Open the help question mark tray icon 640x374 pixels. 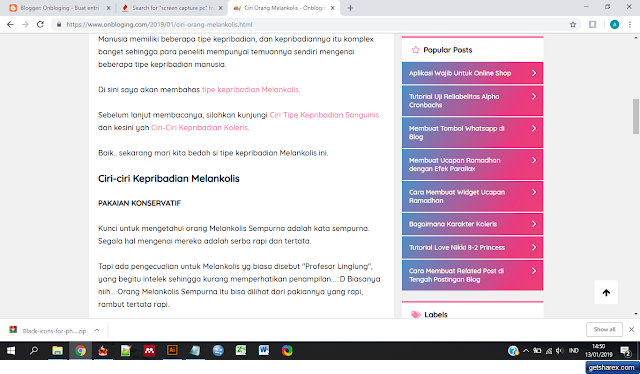(x=513, y=351)
